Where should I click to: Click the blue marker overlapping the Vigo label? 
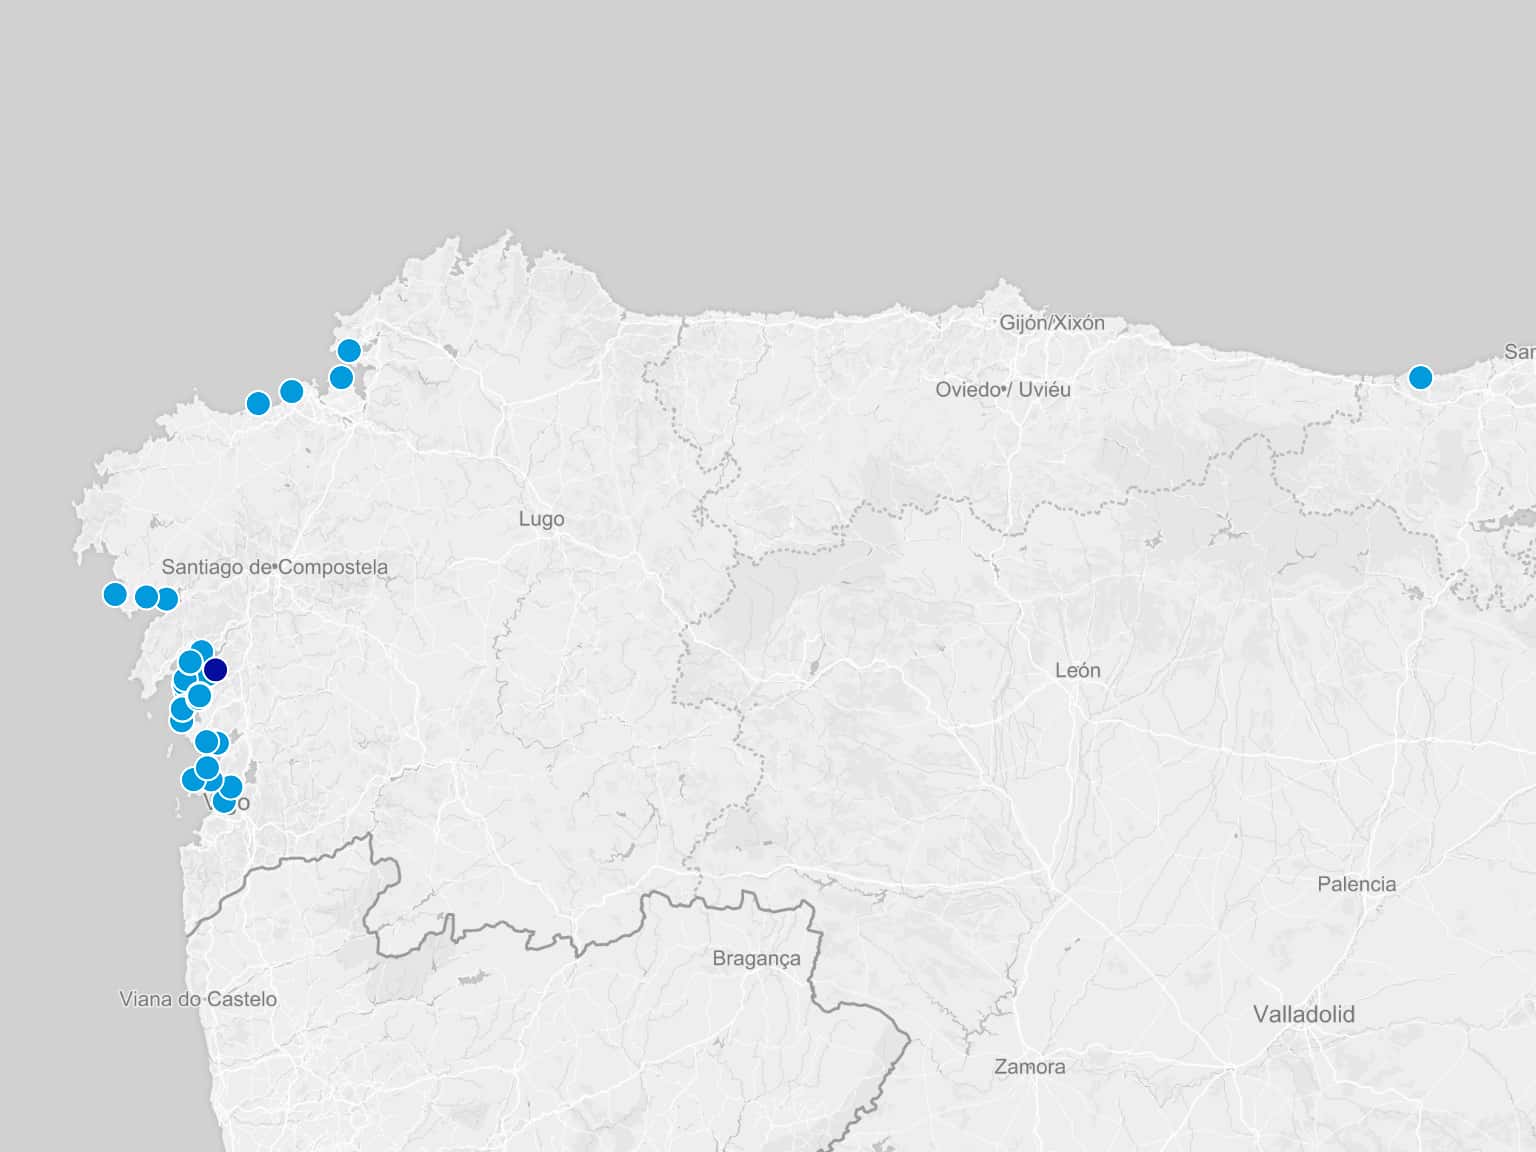tap(224, 801)
